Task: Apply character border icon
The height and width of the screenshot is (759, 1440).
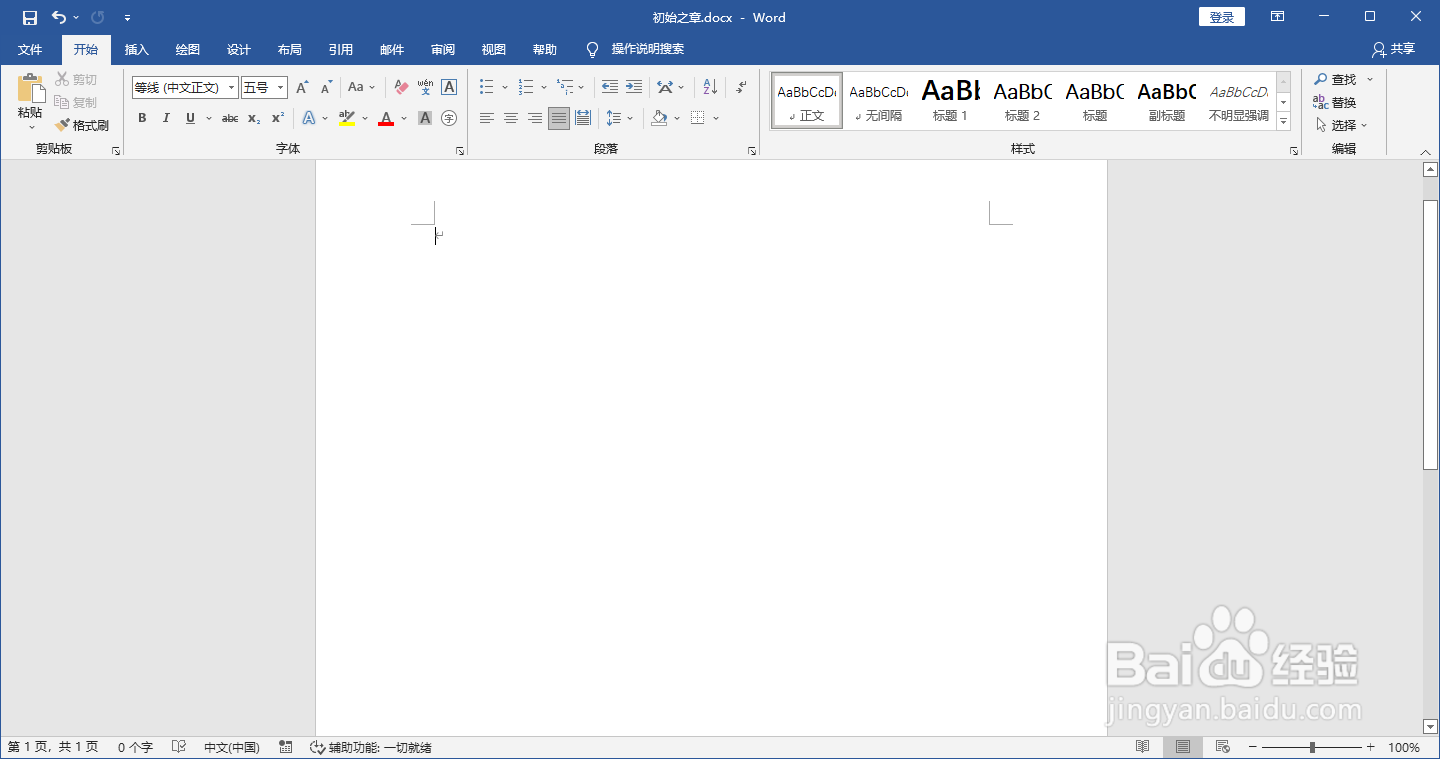Action: [449, 88]
